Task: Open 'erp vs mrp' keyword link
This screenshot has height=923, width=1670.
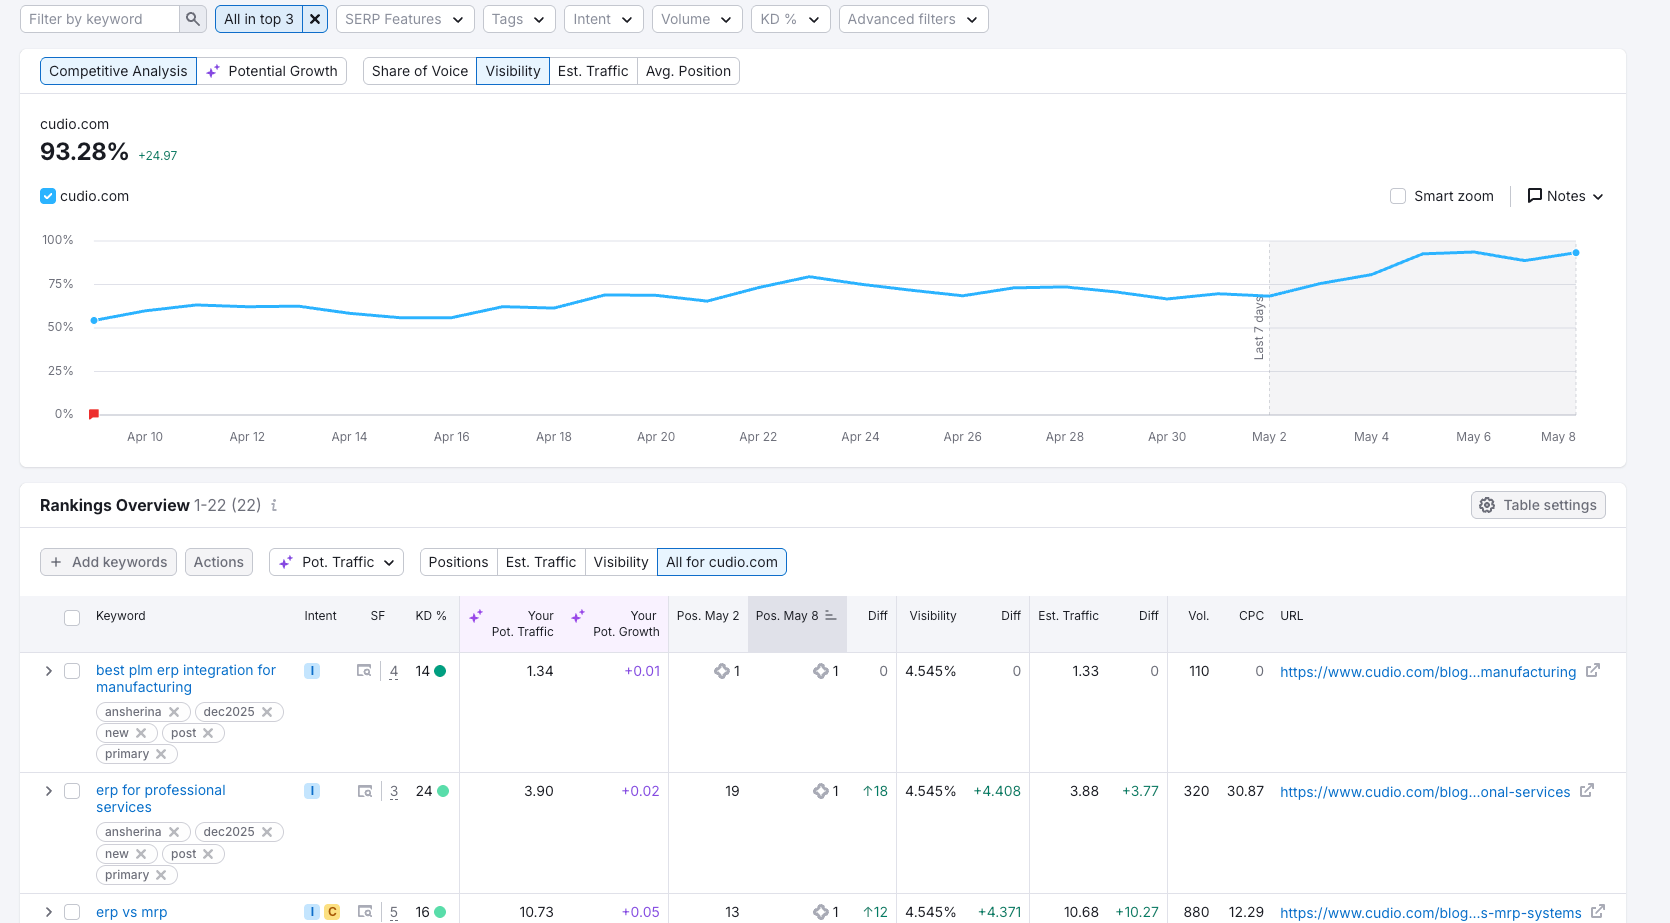Action: tap(132, 912)
